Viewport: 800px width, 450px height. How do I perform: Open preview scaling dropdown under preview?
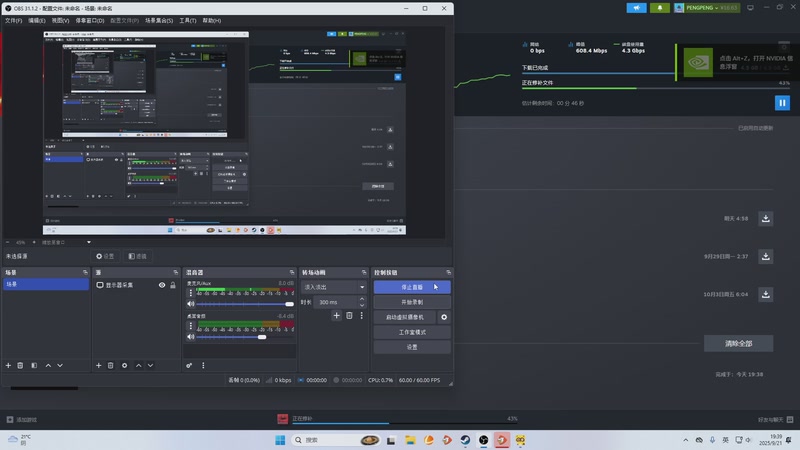coord(89,242)
